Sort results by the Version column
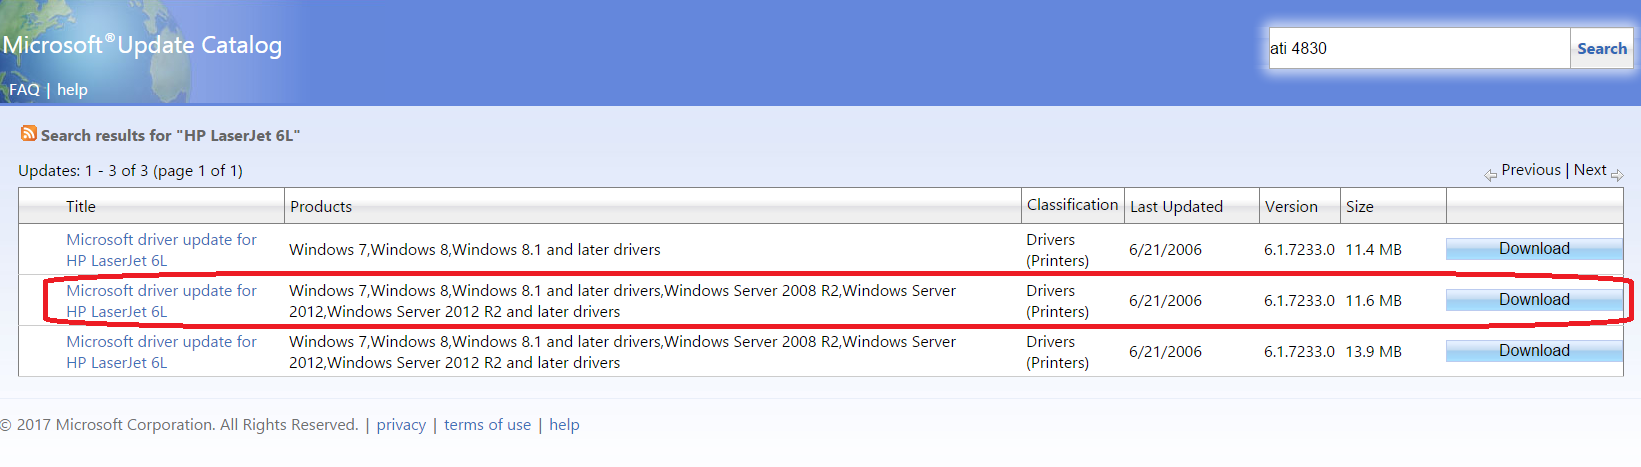This screenshot has width=1641, height=467. 1291,207
